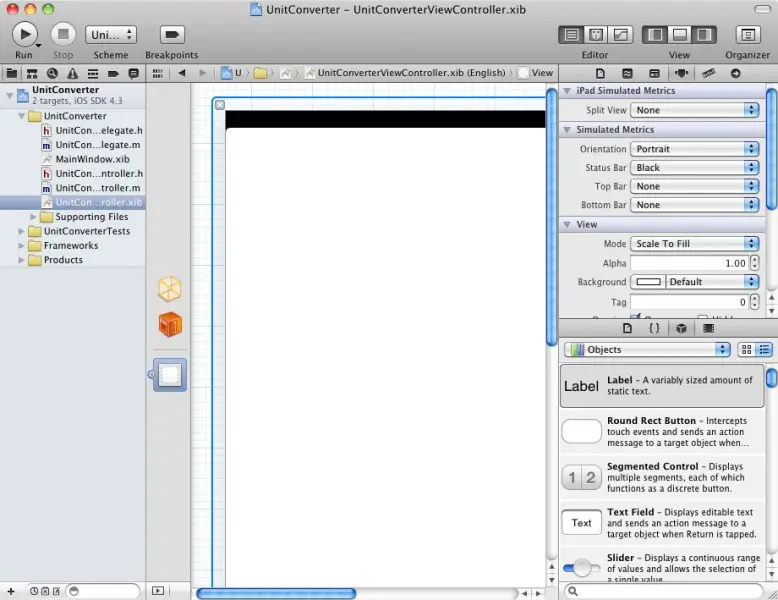This screenshot has height=600, width=778.
Task: Open the Objects library dropdown
Action: [x=647, y=350]
